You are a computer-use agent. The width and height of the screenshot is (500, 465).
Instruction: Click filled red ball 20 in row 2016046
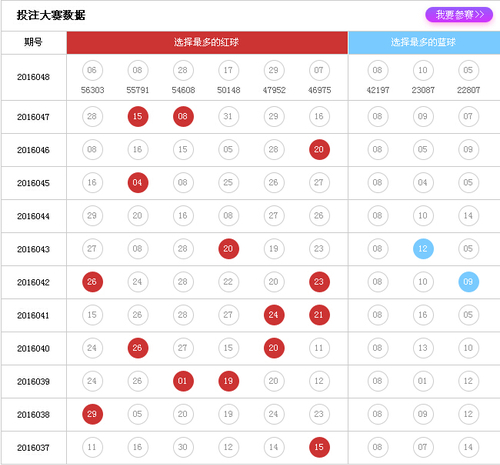click(319, 149)
